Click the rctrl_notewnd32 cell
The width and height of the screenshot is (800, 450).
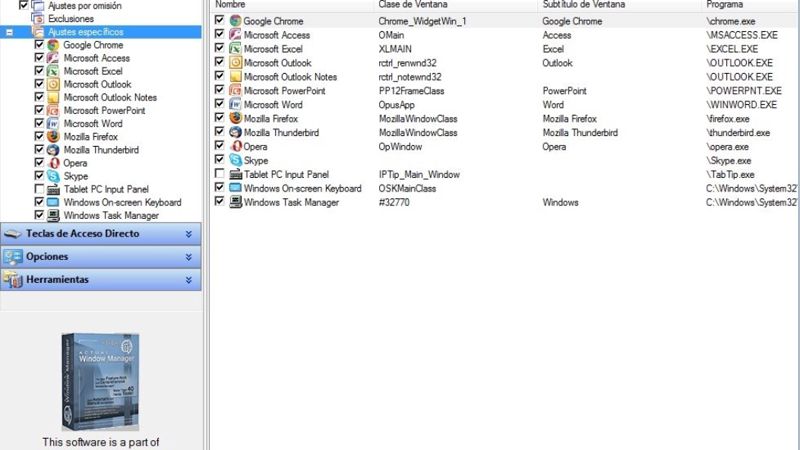(x=410, y=77)
